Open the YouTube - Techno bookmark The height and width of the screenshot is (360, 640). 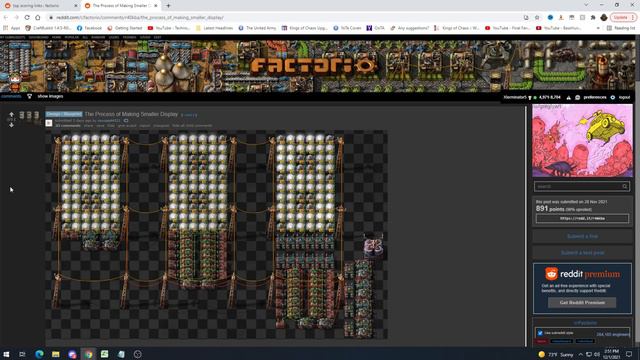[x=169, y=28]
